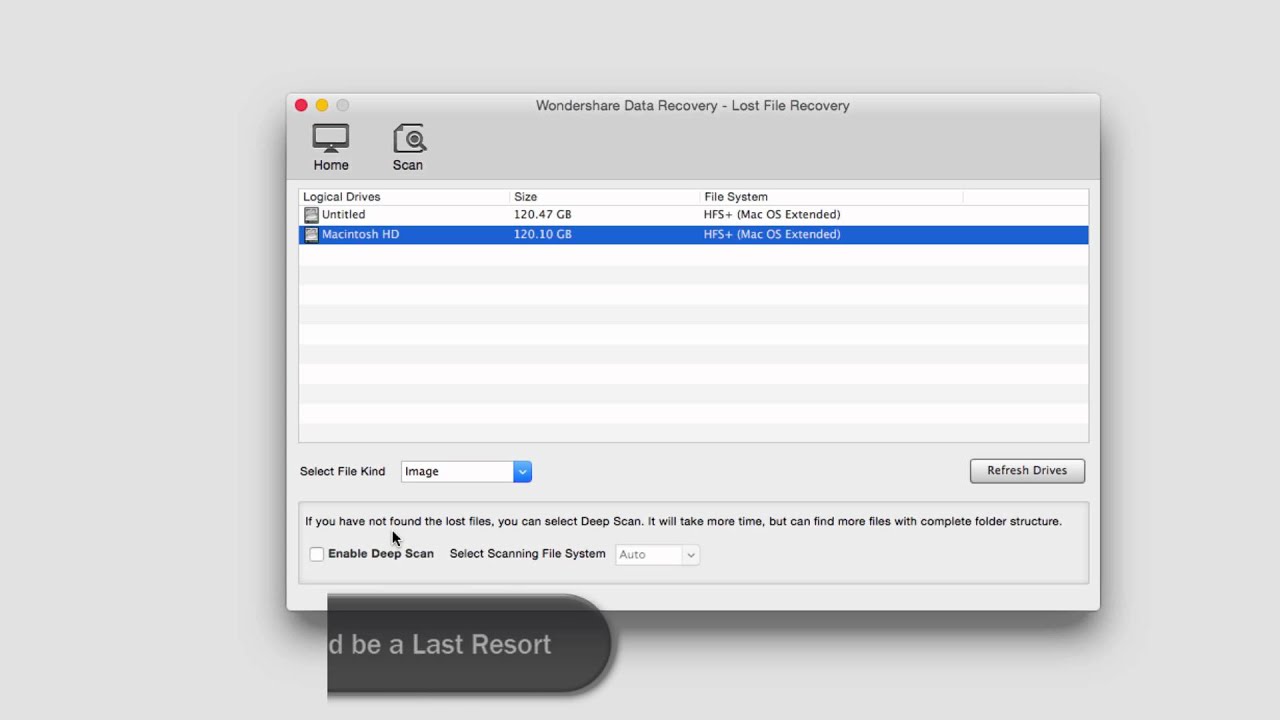The image size is (1280, 720).
Task: Click the Untitled drive name
Action: point(343,215)
